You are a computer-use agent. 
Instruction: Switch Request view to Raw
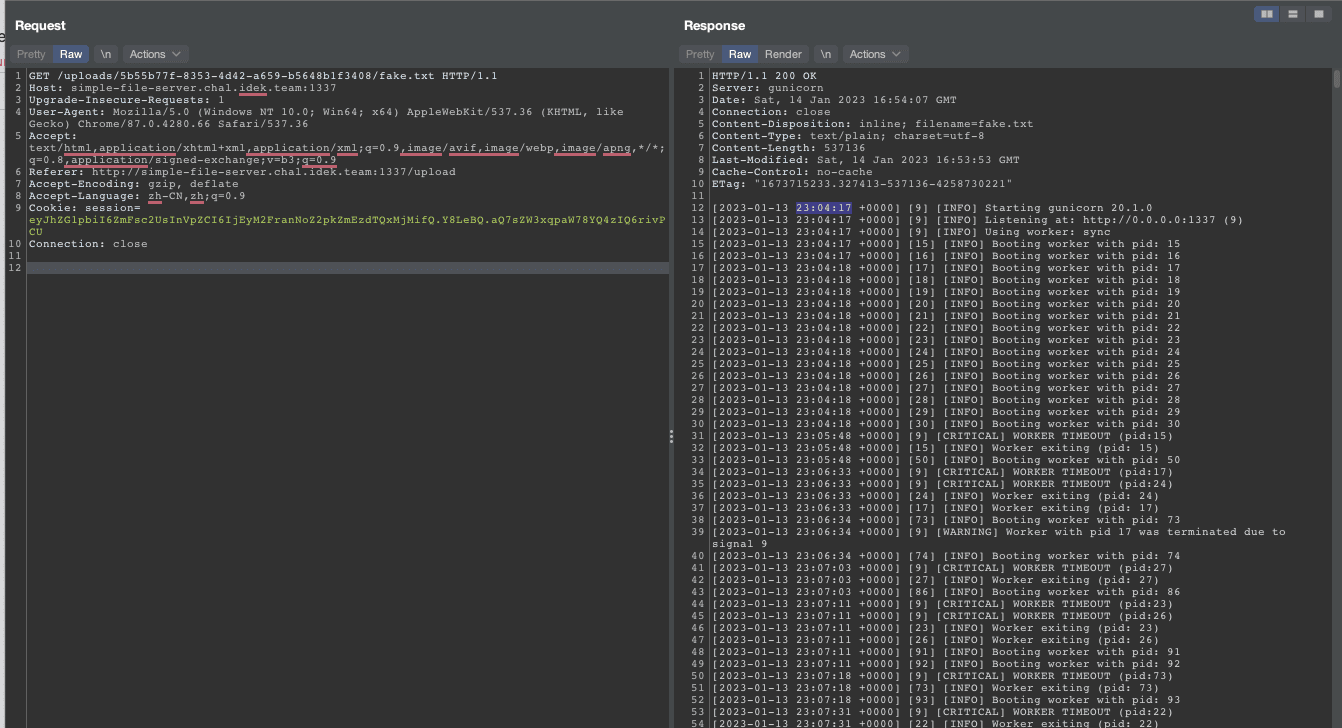click(x=71, y=54)
